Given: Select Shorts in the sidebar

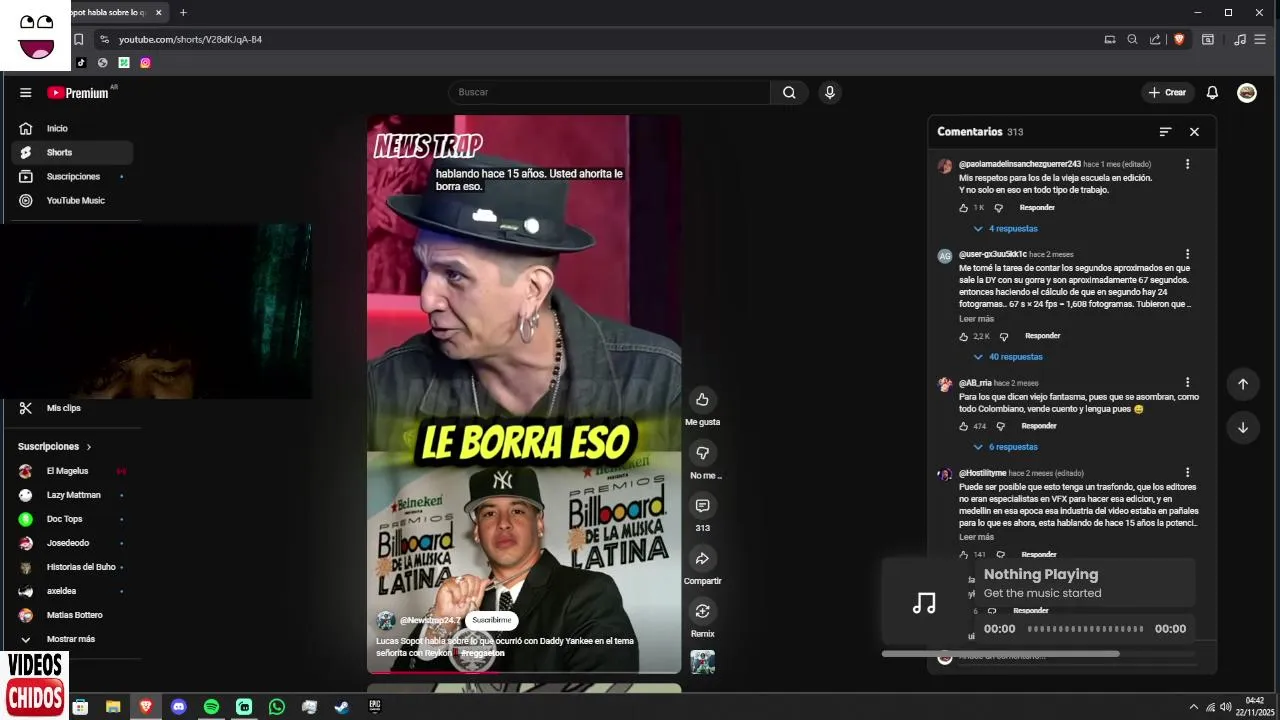Looking at the screenshot, I should pyautogui.click(x=72, y=152).
